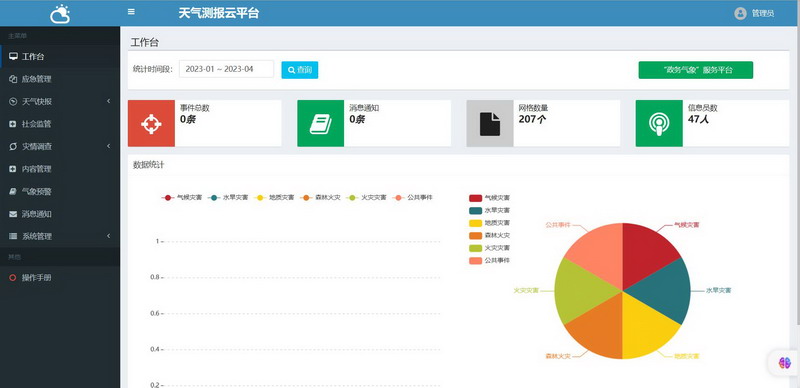This screenshot has height=388, width=800.
Task: Open the 管理员 user avatar icon
Action: tap(740, 13)
